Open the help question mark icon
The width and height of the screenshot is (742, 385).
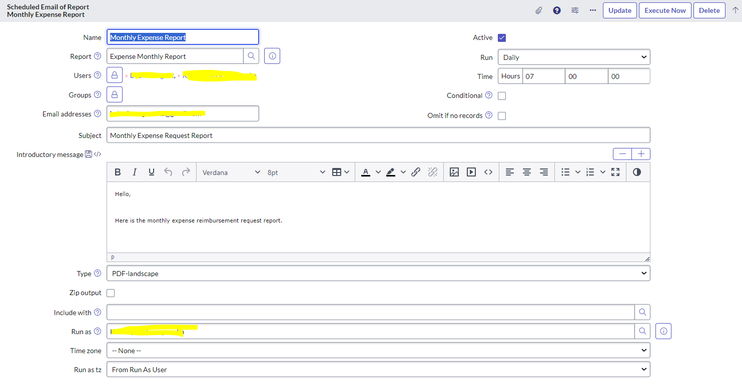[557, 10]
